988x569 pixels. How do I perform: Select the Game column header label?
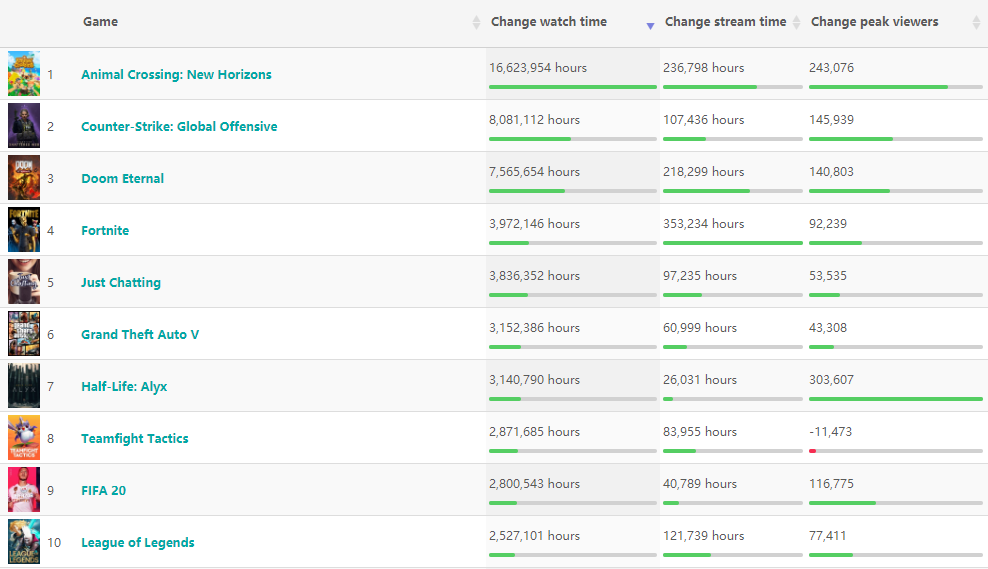(x=100, y=22)
